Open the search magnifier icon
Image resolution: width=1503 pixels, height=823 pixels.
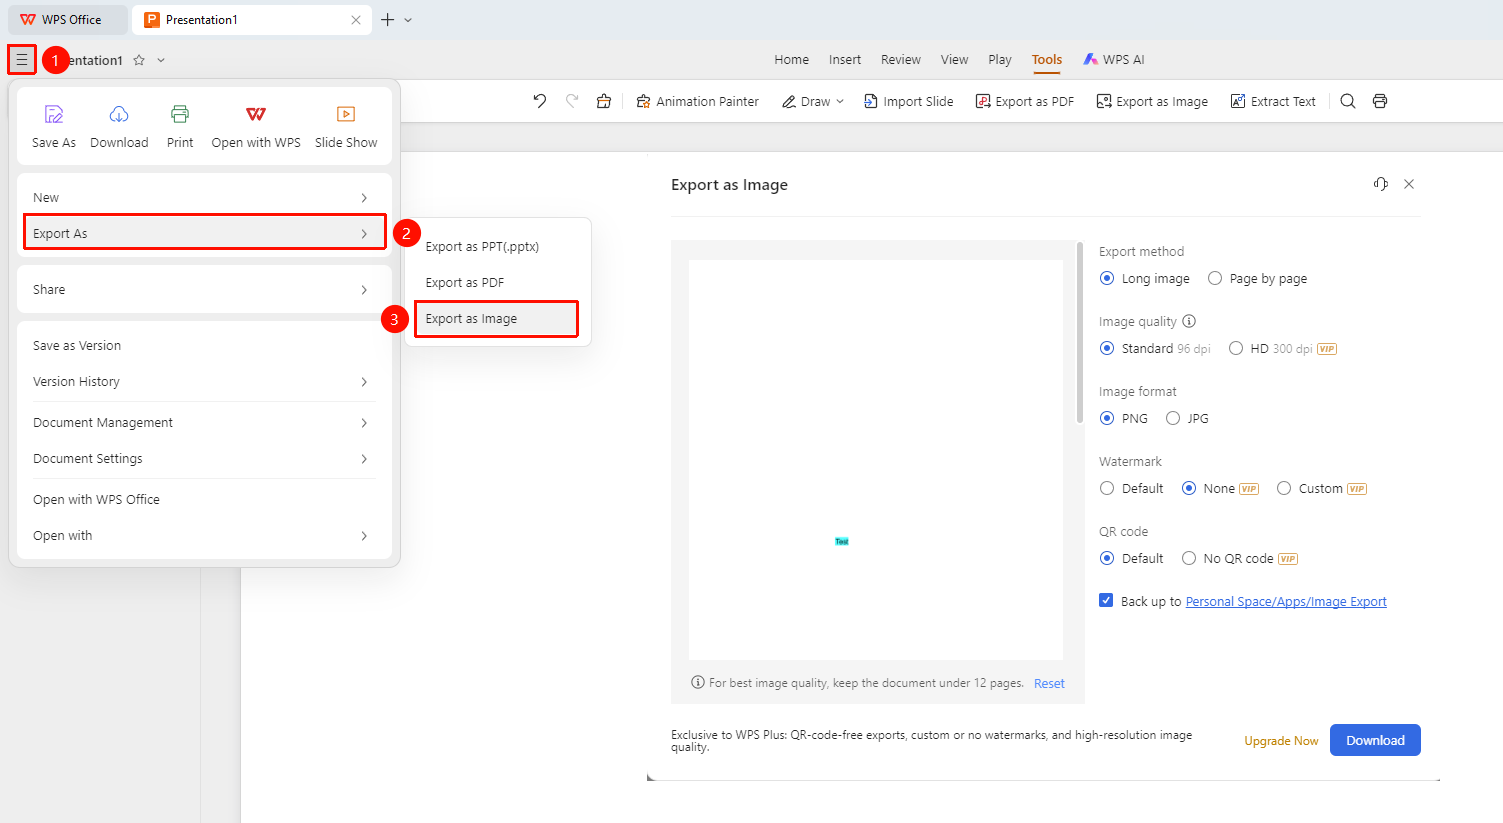[1348, 101]
